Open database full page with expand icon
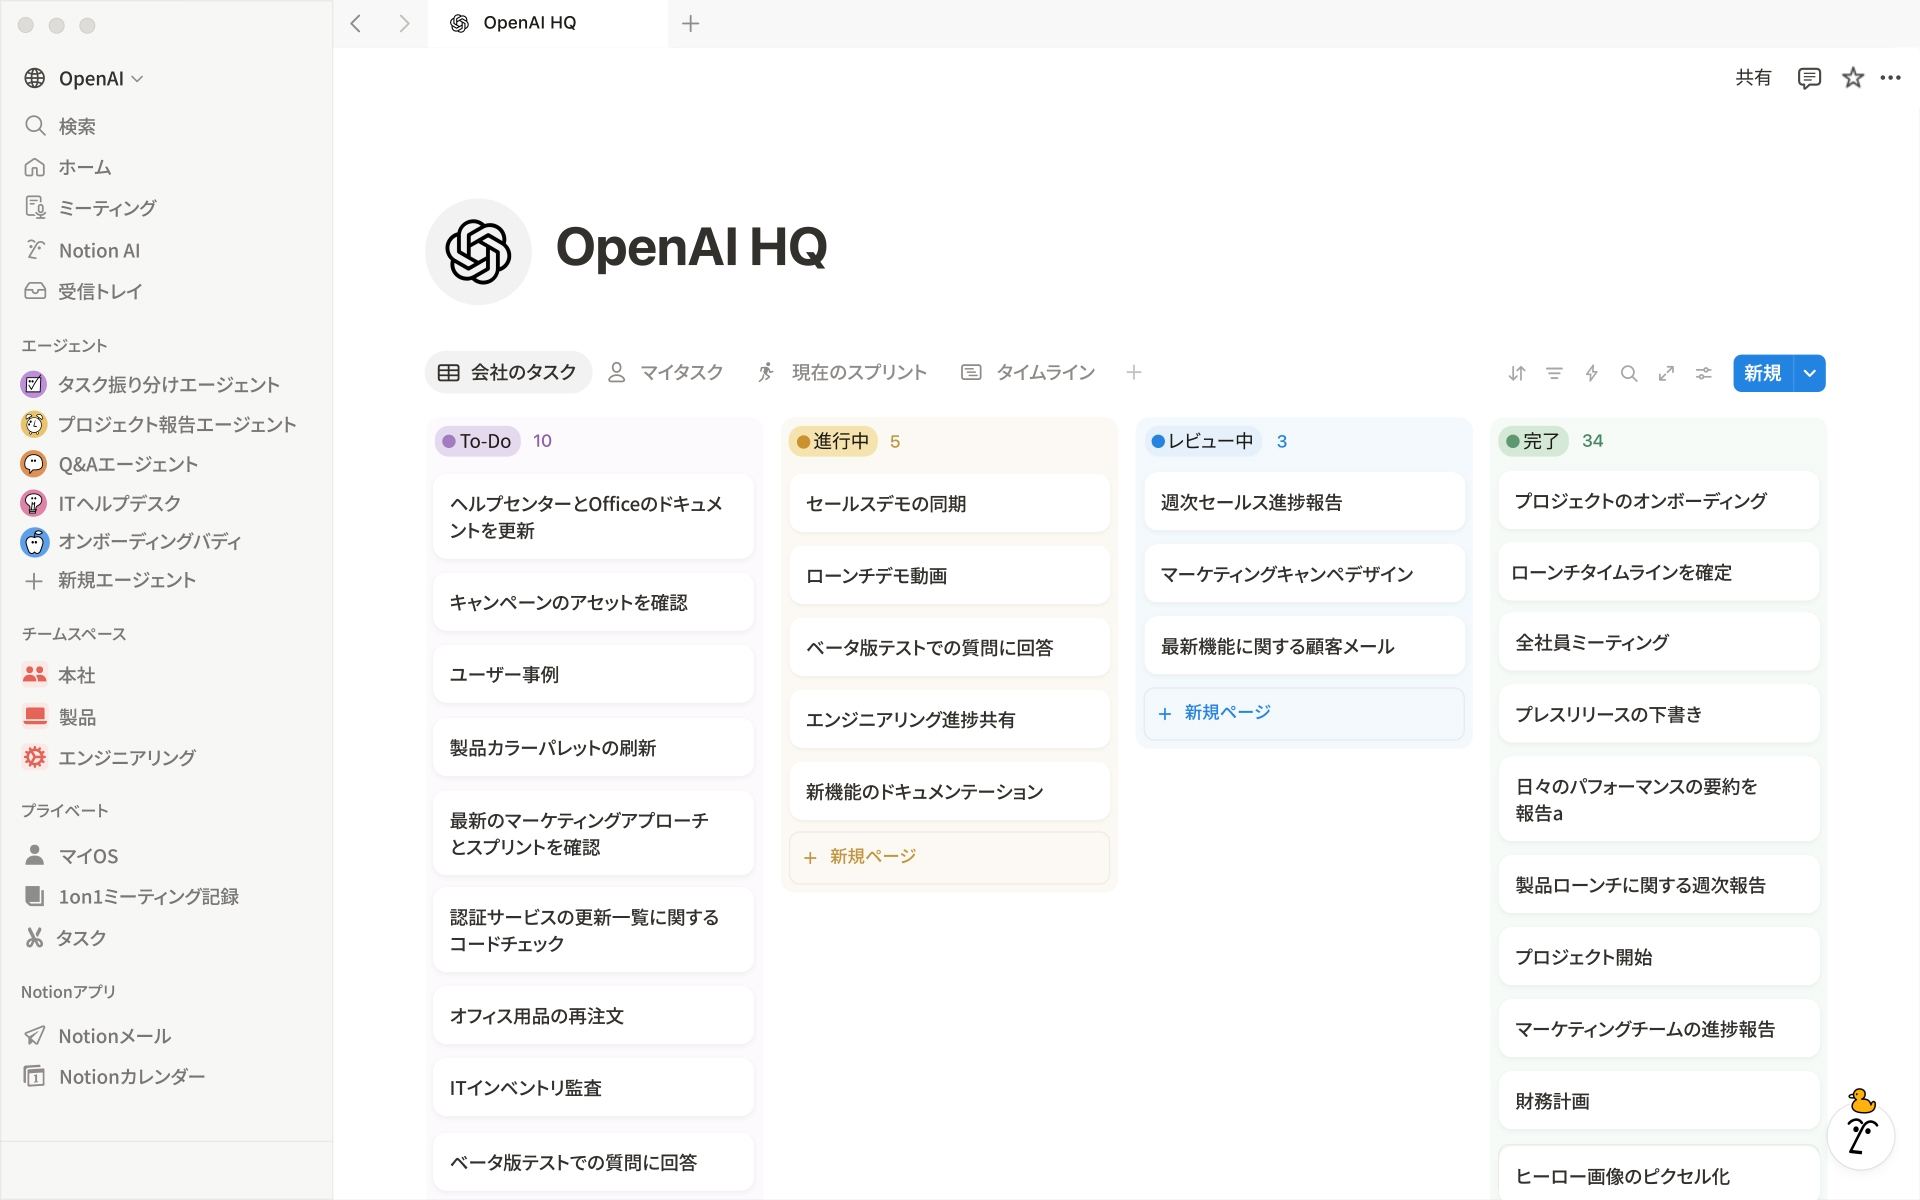The image size is (1920, 1200). tap(1666, 373)
